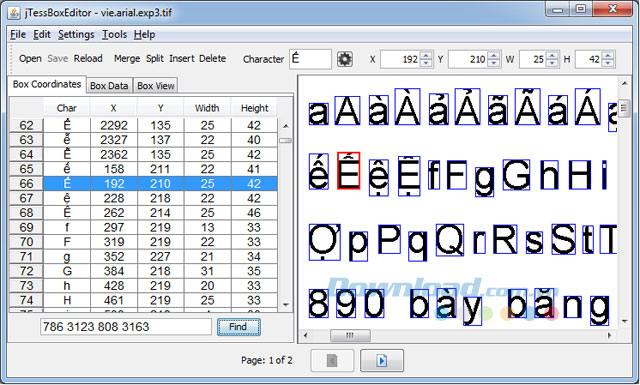
Task: Increase the Y value with up arrow
Action: (493, 56)
